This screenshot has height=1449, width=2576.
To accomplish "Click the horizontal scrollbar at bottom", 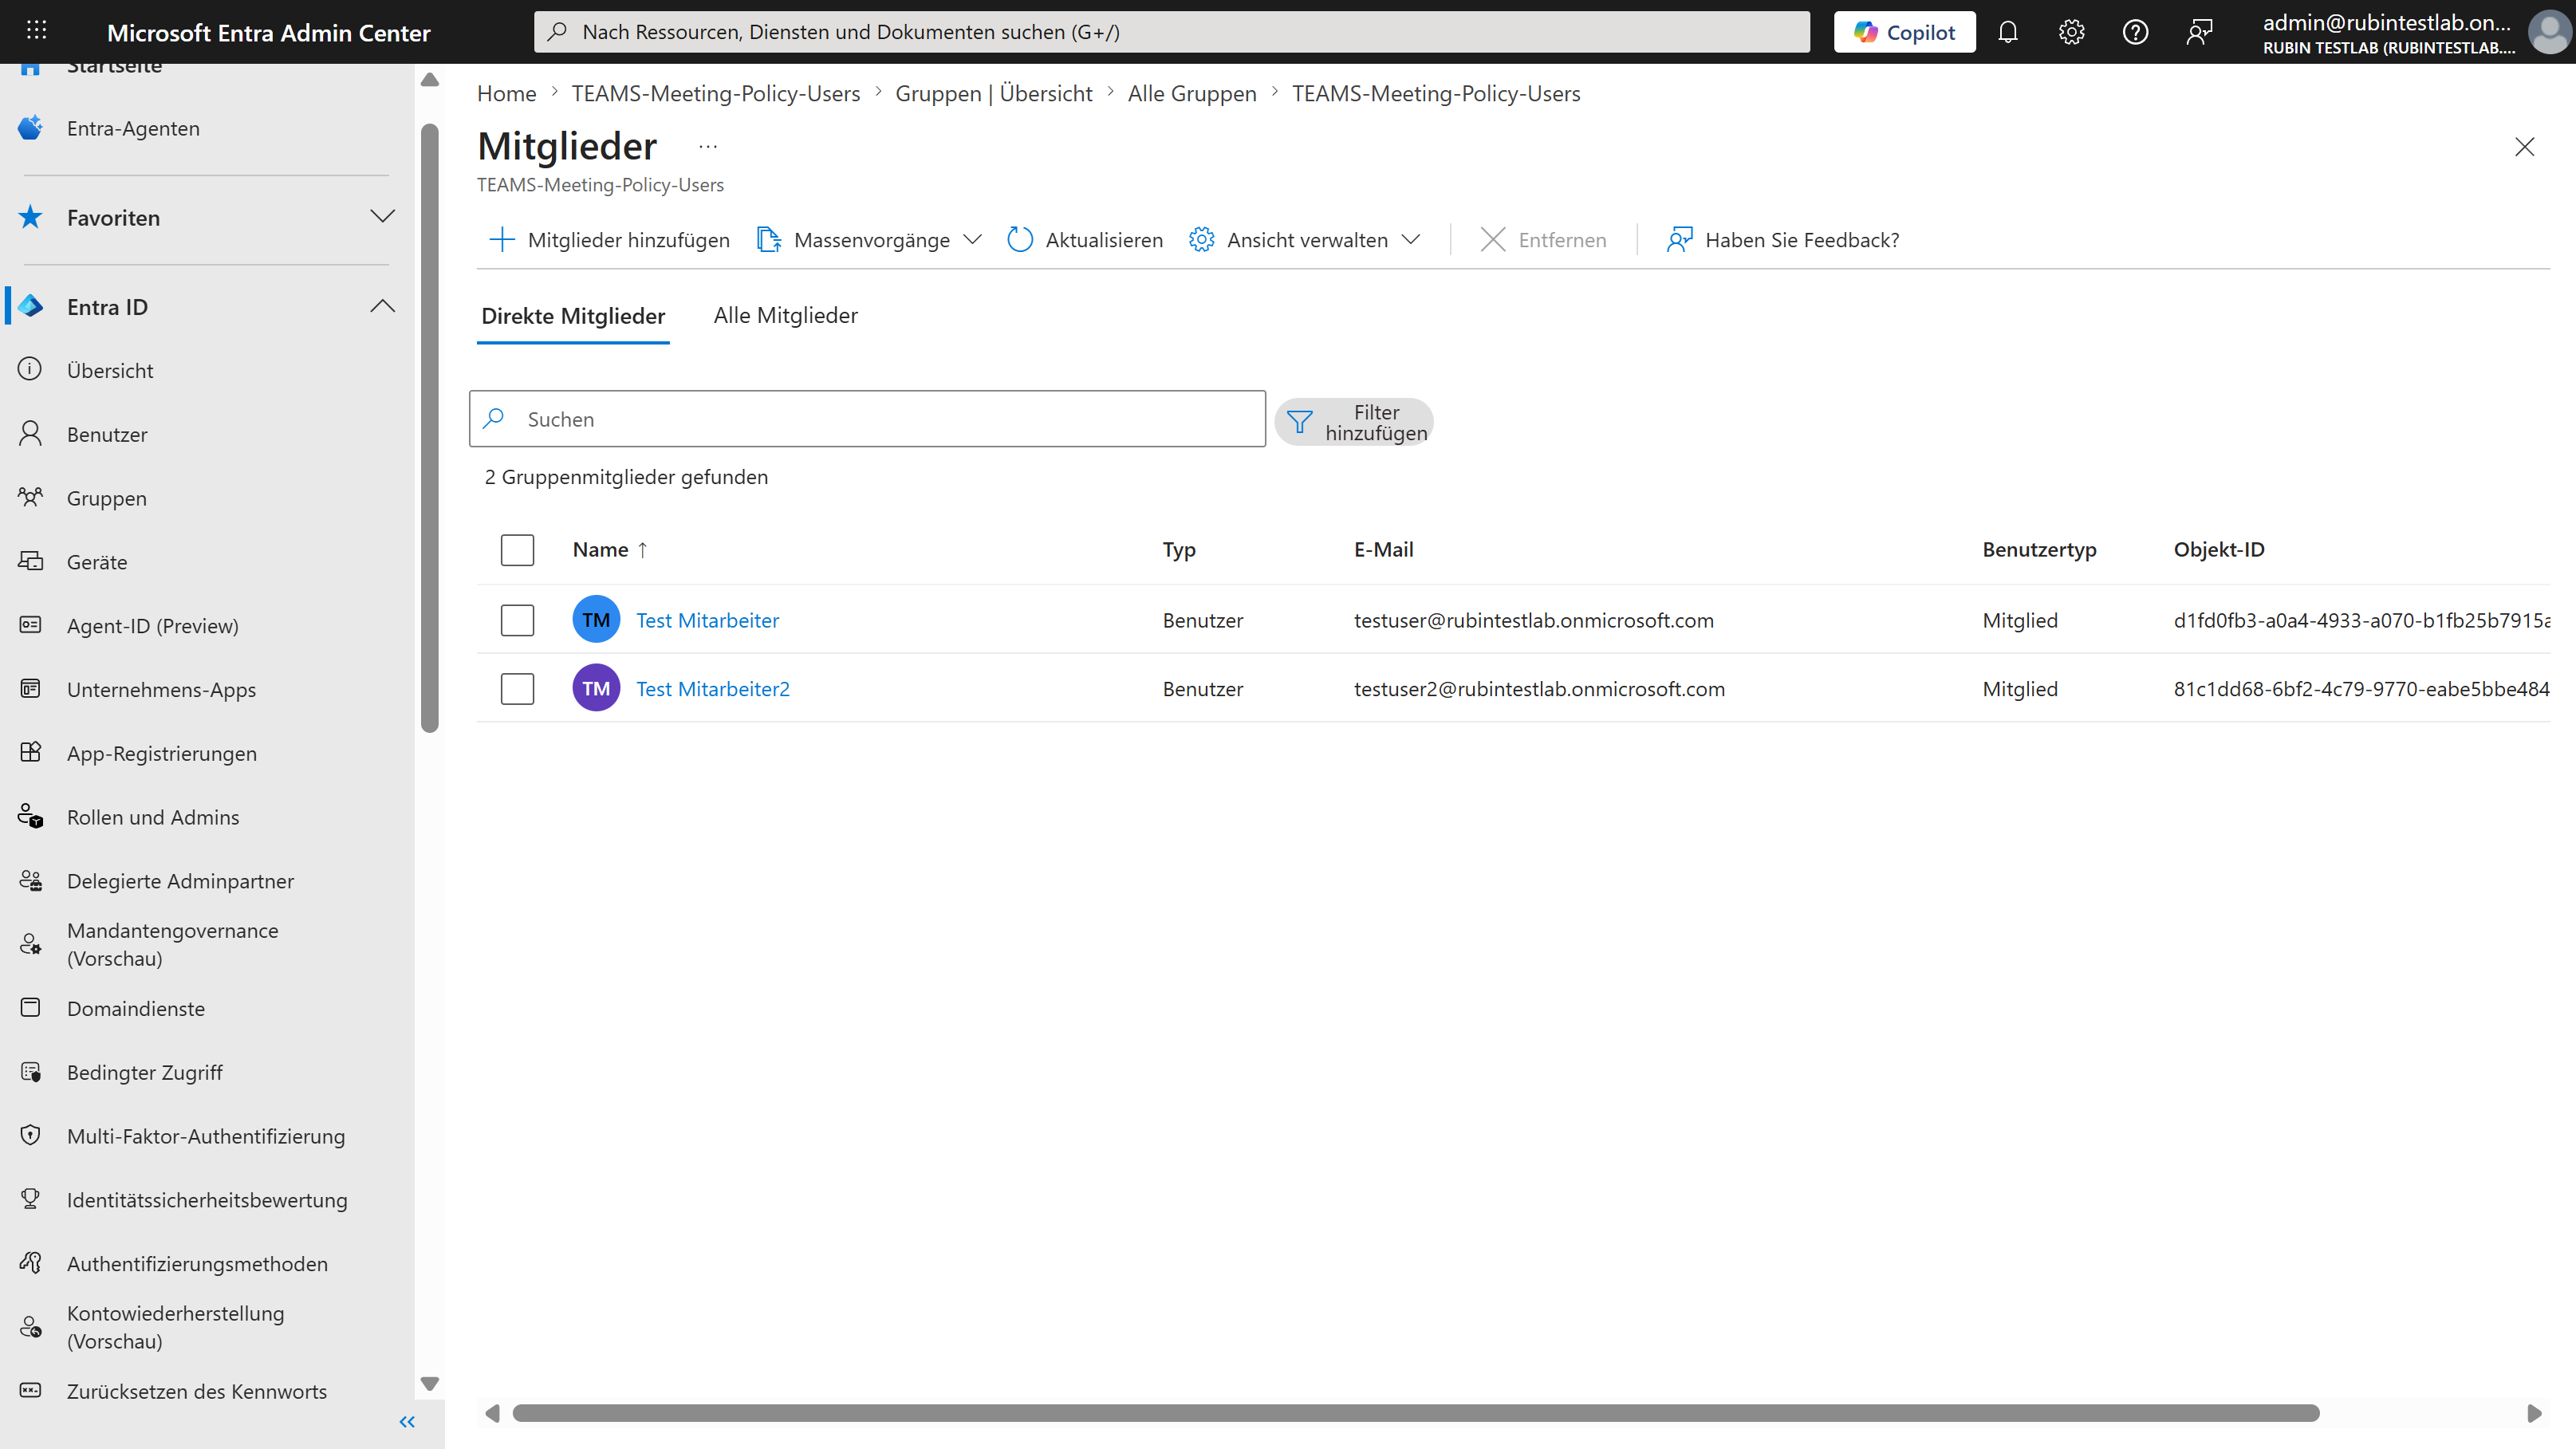I will pos(1414,1413).
